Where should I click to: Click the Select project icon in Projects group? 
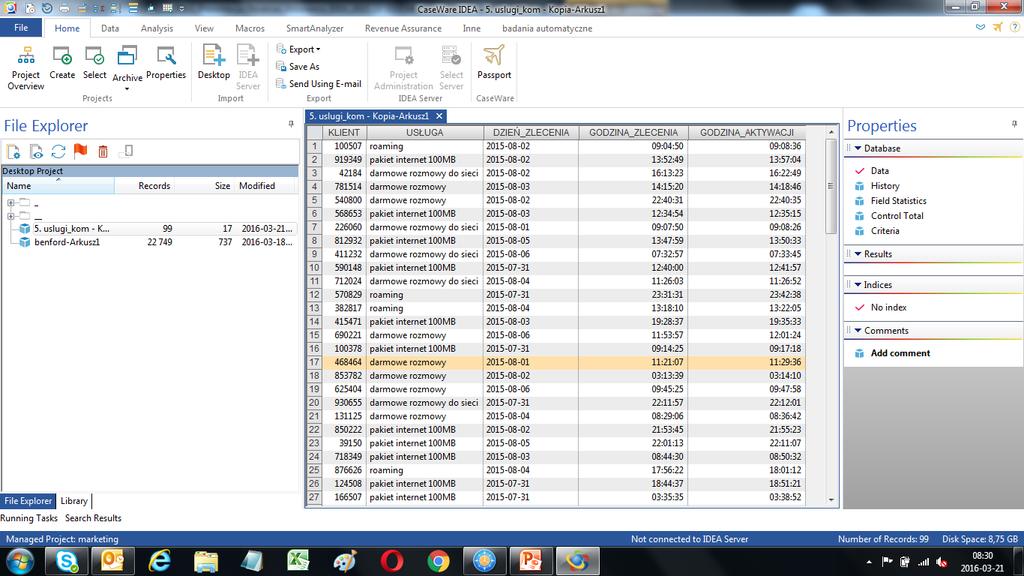tap(95, 63)
